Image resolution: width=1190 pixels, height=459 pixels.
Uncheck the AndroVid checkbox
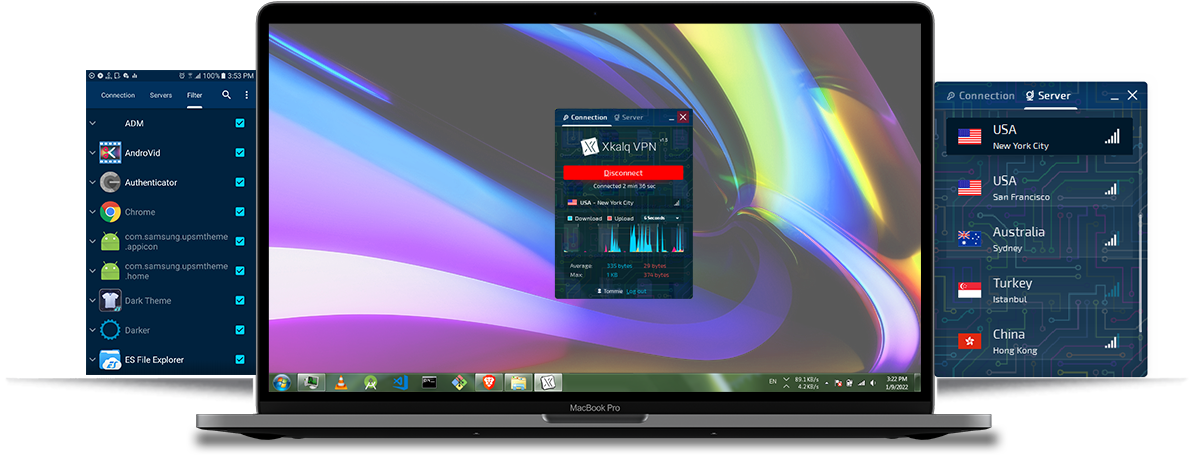[240, 152]
